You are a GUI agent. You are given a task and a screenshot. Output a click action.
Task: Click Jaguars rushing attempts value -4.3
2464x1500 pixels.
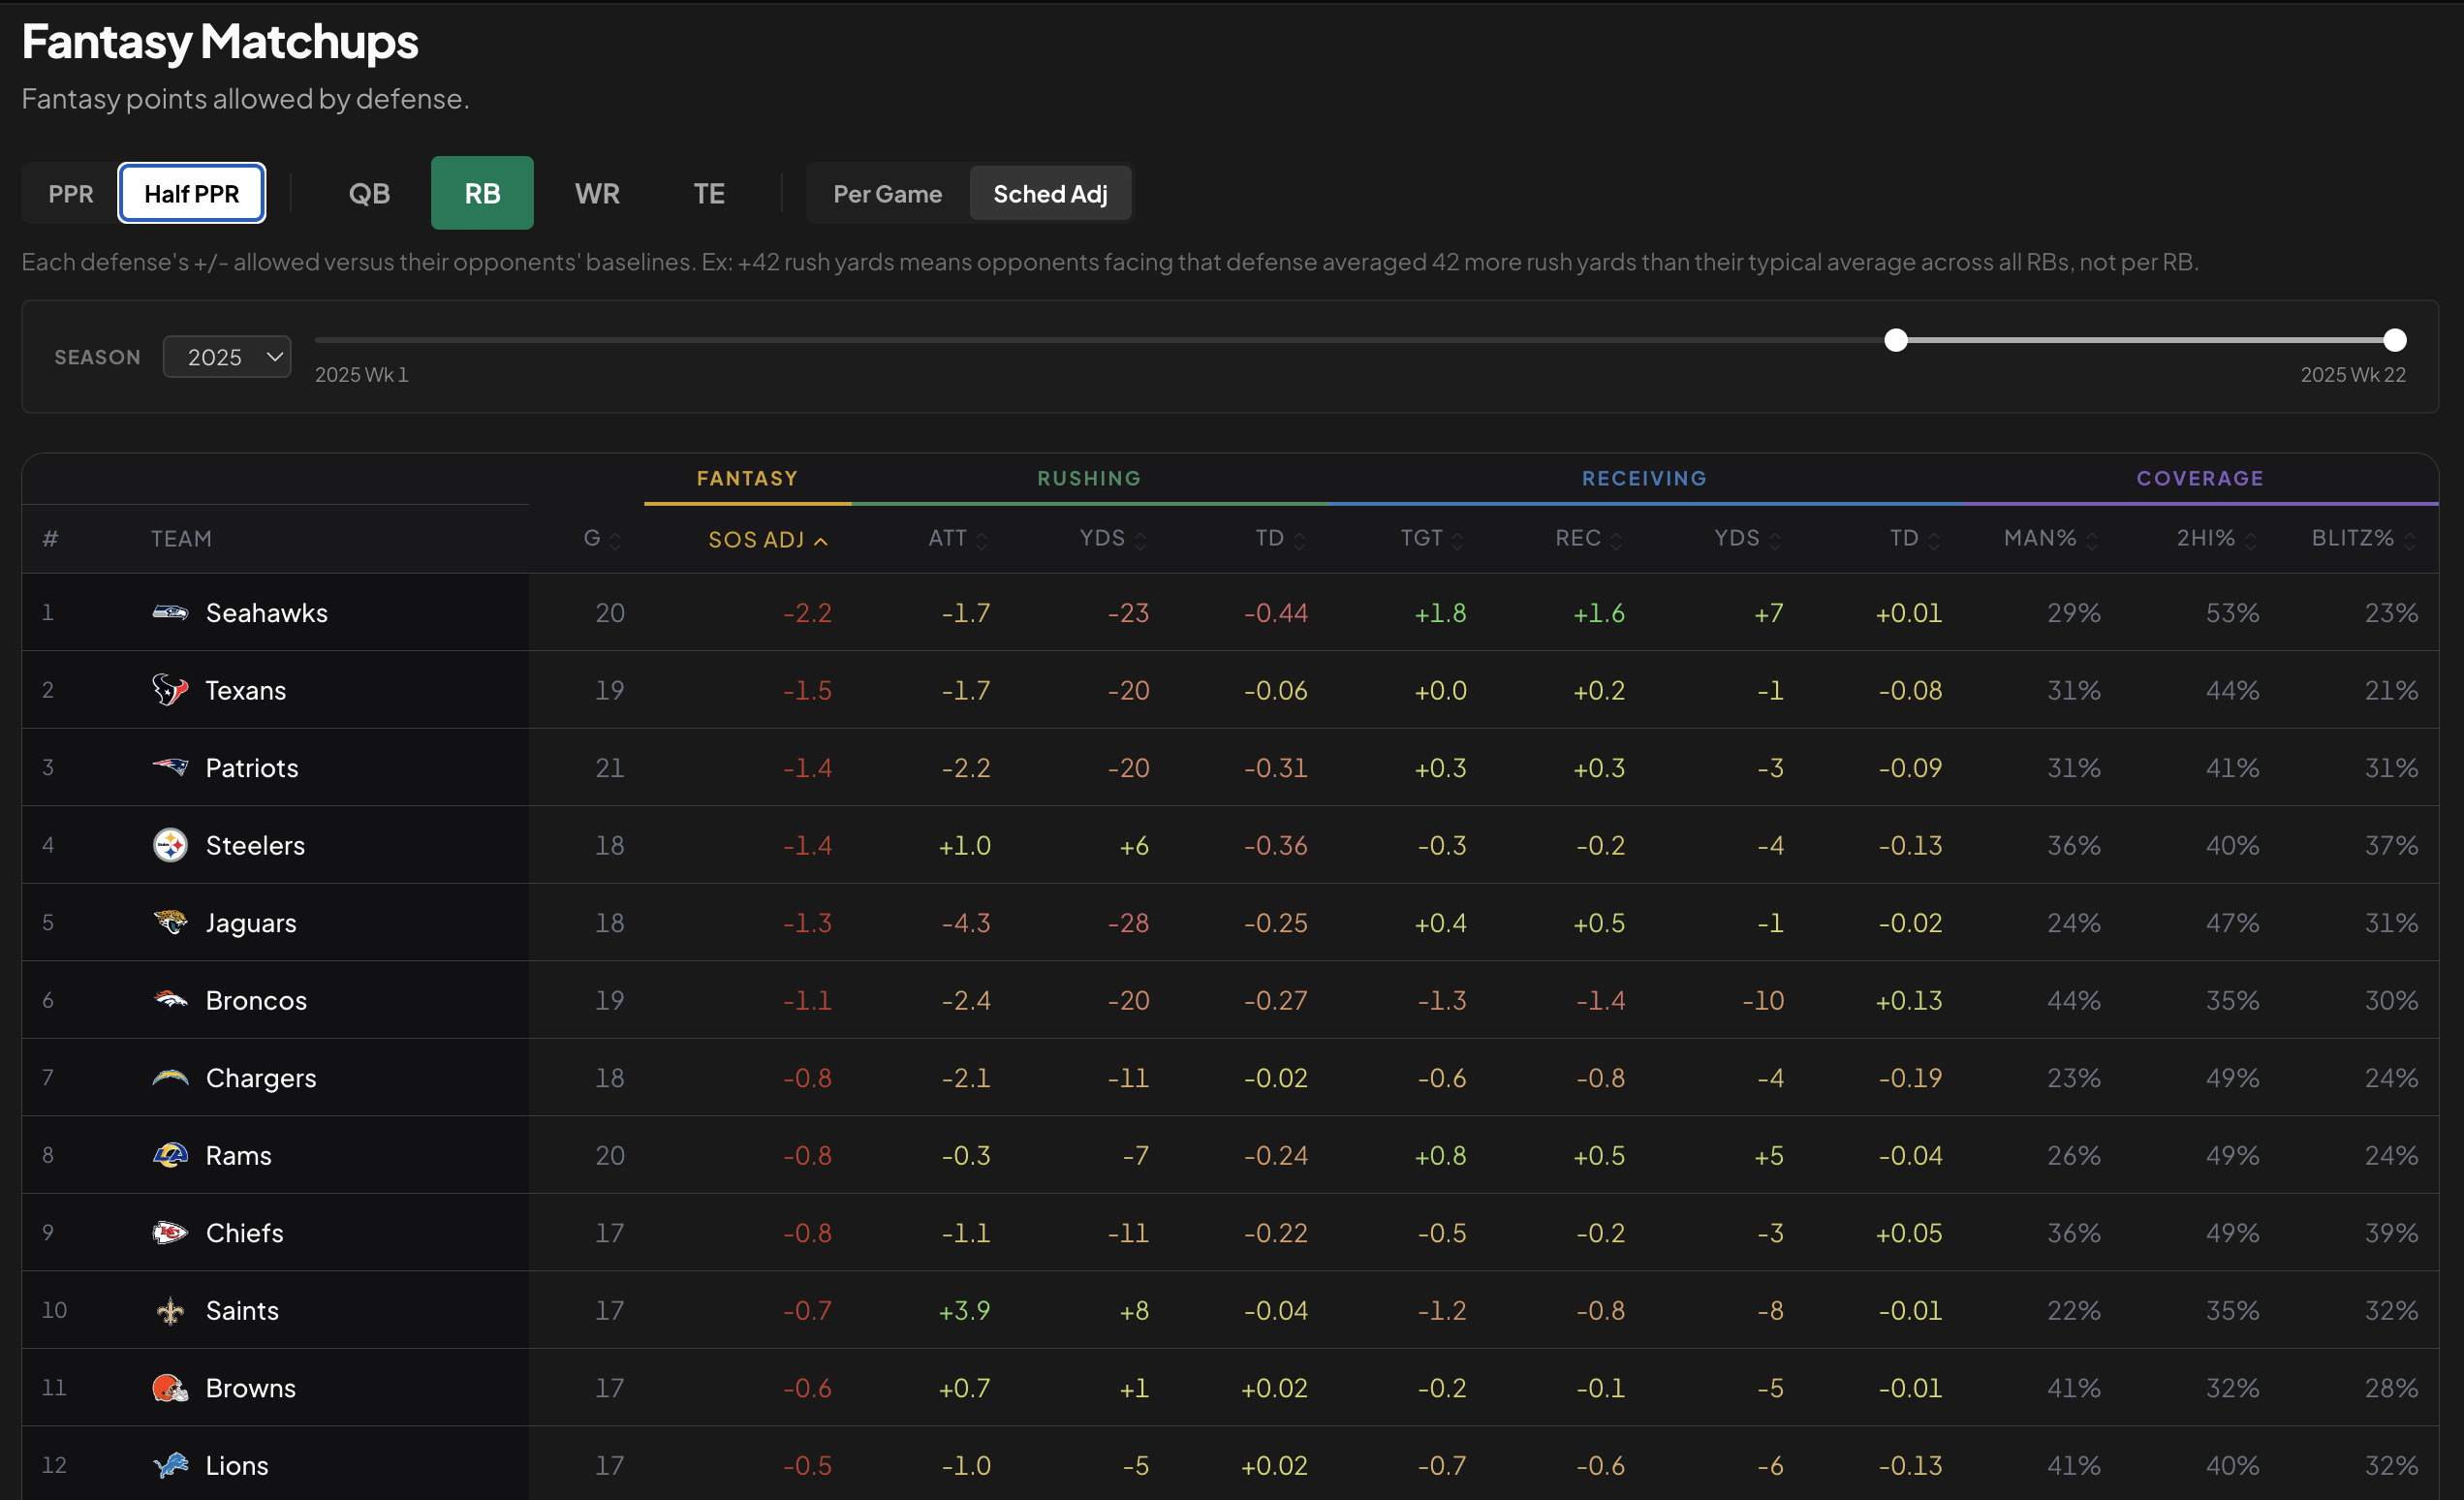(966, 923)
